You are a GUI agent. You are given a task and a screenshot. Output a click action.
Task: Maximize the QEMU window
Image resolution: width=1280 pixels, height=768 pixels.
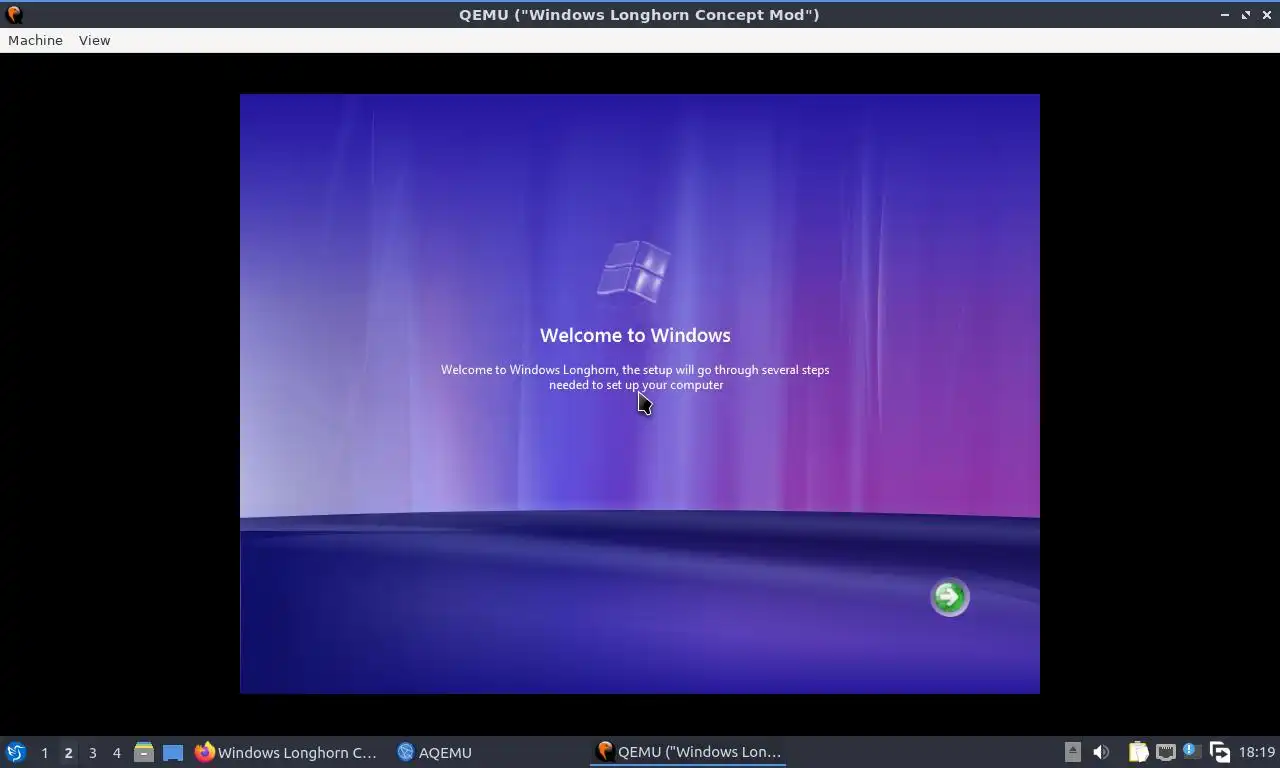point(1246,14)
